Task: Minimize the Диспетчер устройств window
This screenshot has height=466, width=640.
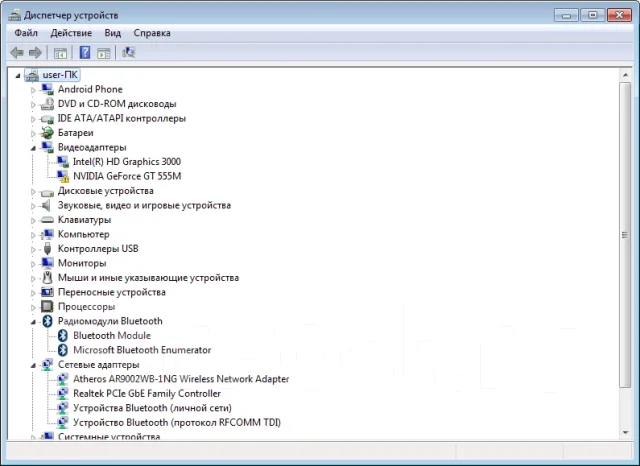Action: pos(566,16)
